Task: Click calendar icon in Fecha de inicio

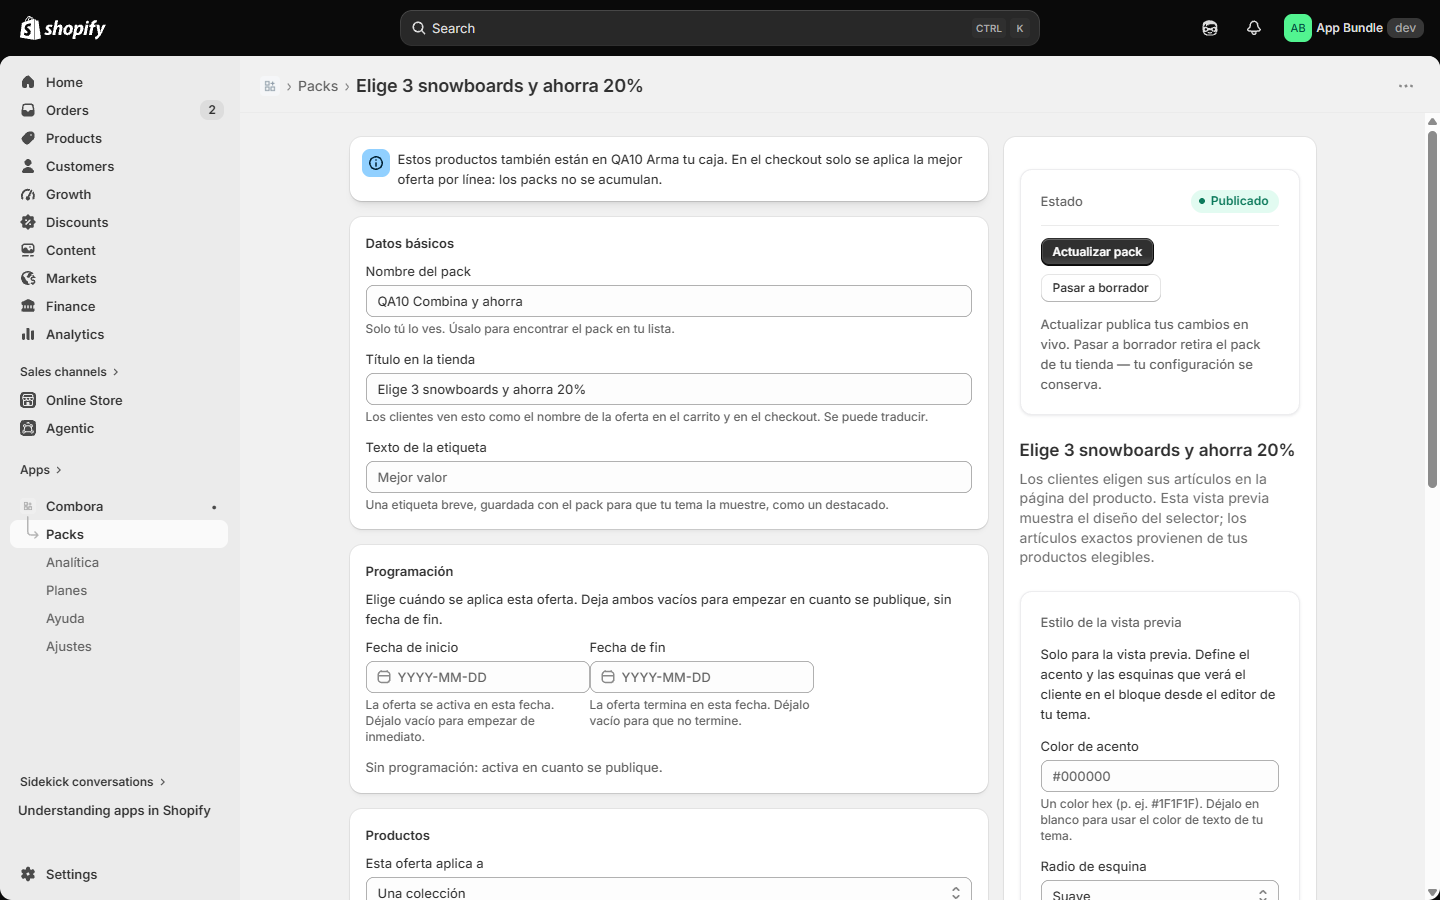Action: coord(384,677)
